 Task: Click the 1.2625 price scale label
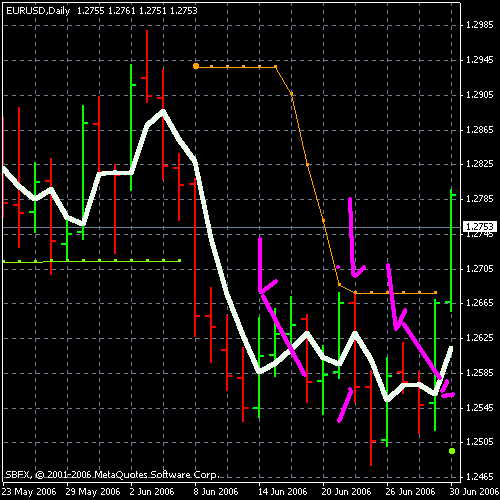tap(479, 338)
